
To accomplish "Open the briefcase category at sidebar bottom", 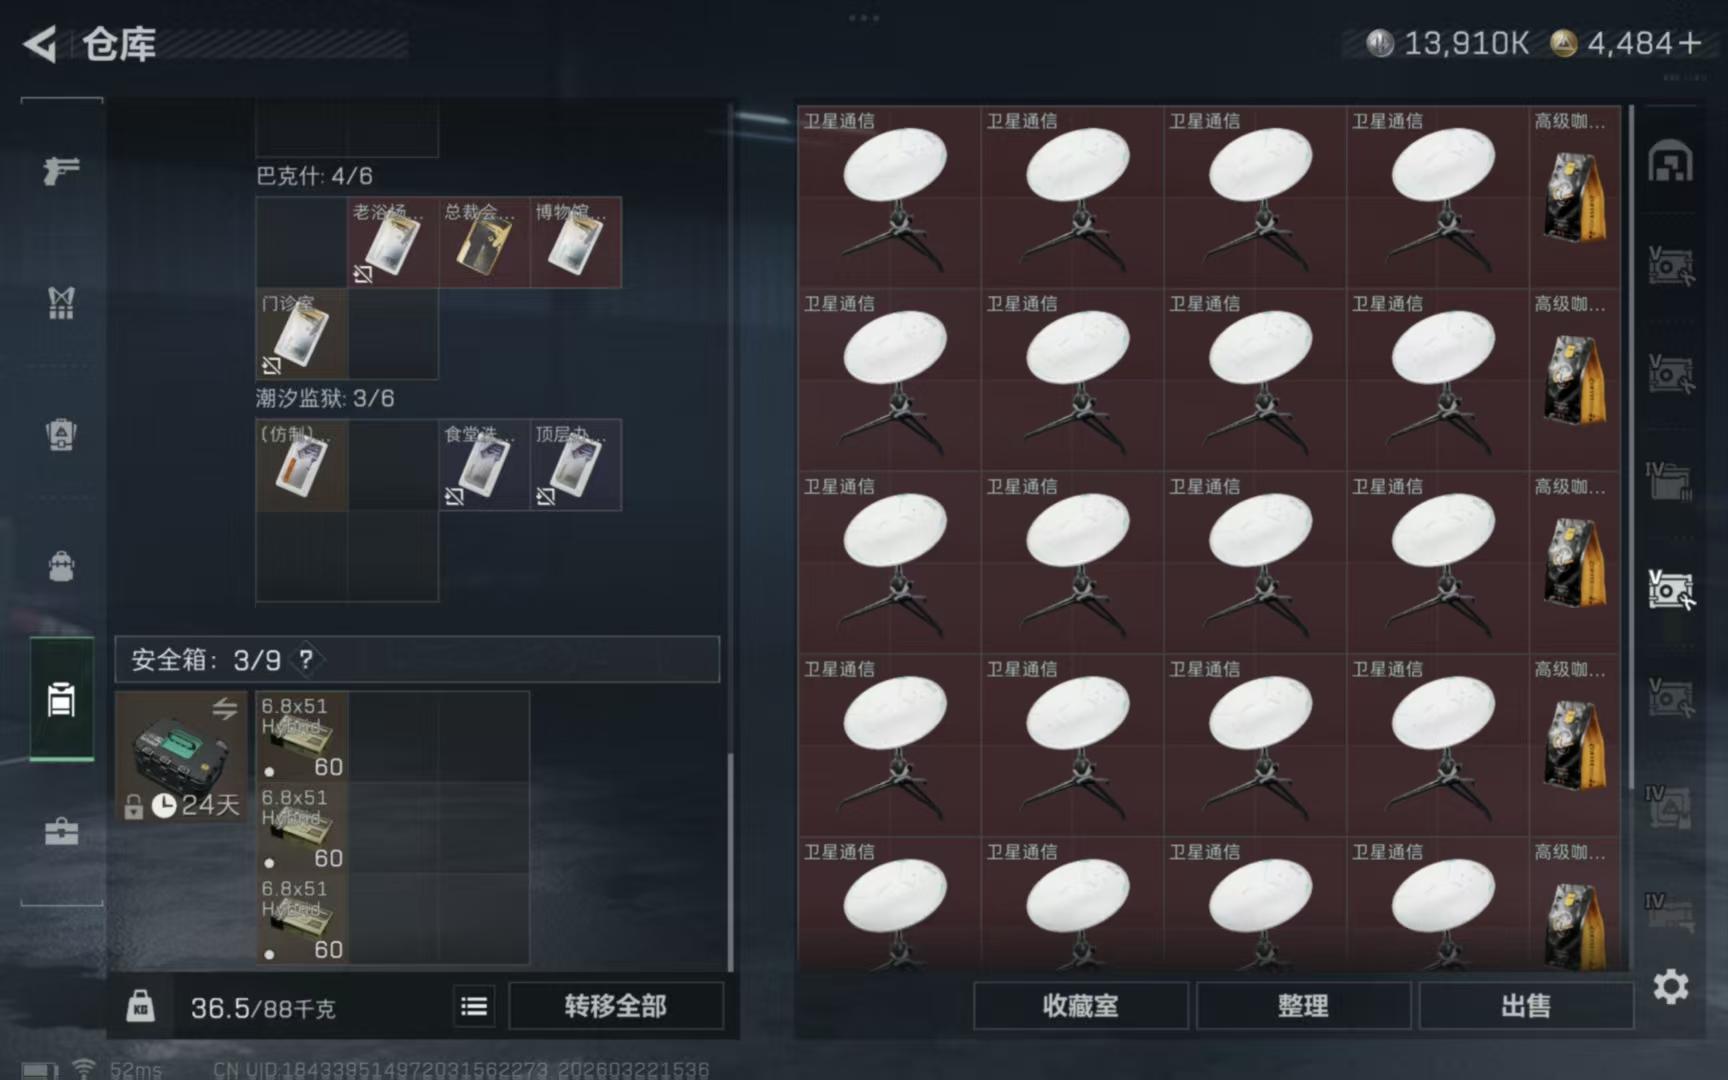I will pyautogui.click(x=61, y=831).
